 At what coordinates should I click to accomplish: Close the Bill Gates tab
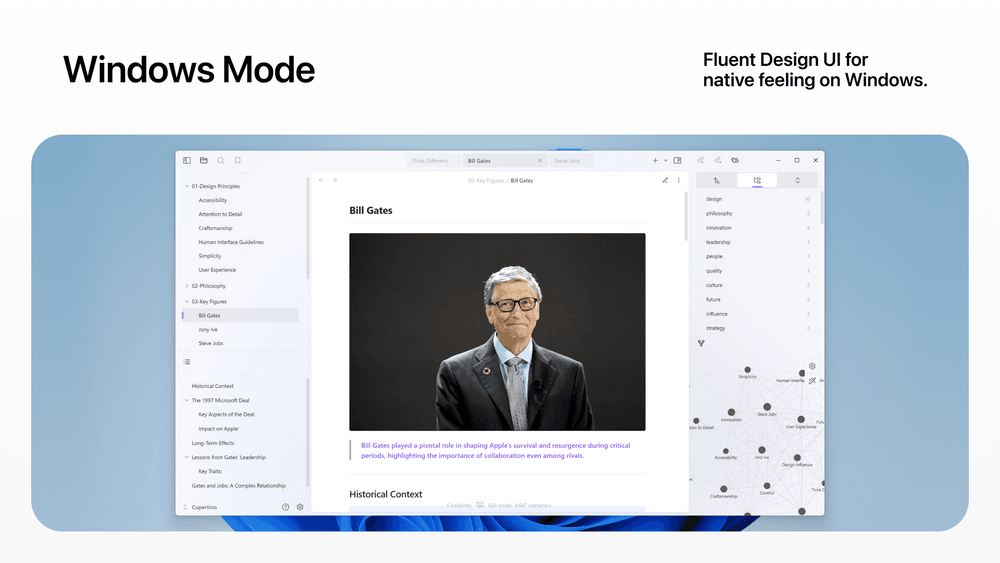[x=540, y=161]
